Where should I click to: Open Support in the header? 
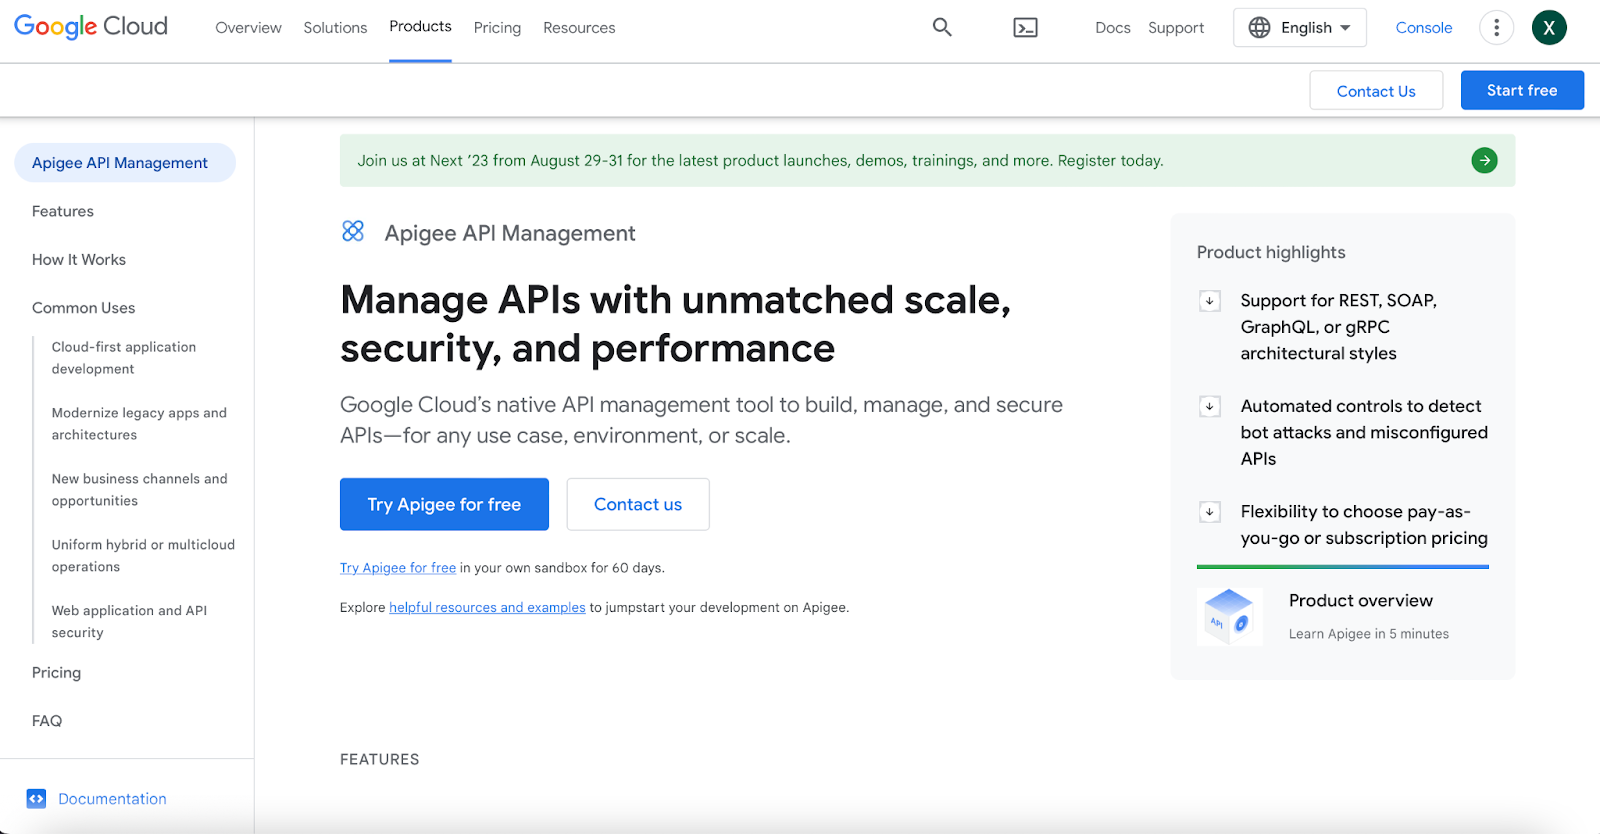[x=1176, y=28]
